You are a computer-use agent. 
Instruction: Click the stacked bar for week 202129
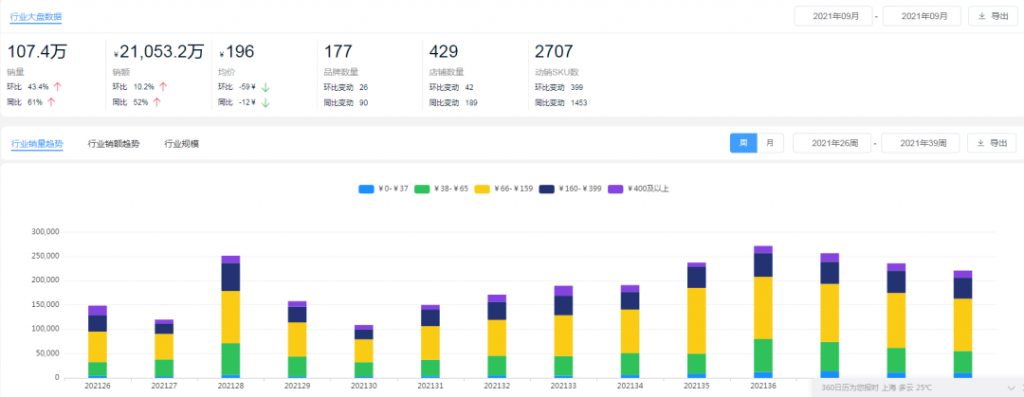pyautogui.click(x=297, y=340)
